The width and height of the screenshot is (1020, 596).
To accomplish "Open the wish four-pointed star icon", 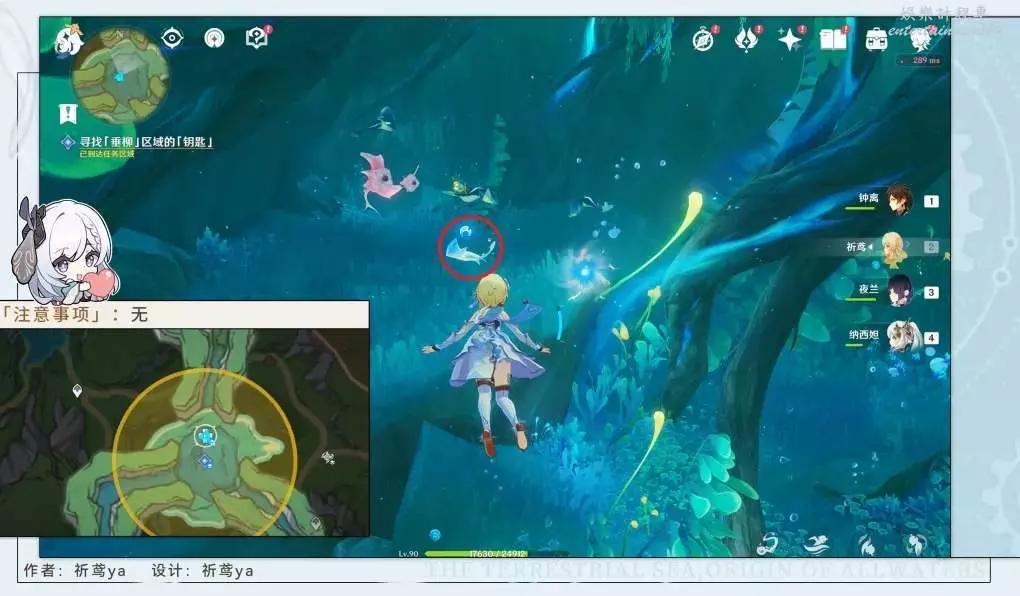I will 790,39.
